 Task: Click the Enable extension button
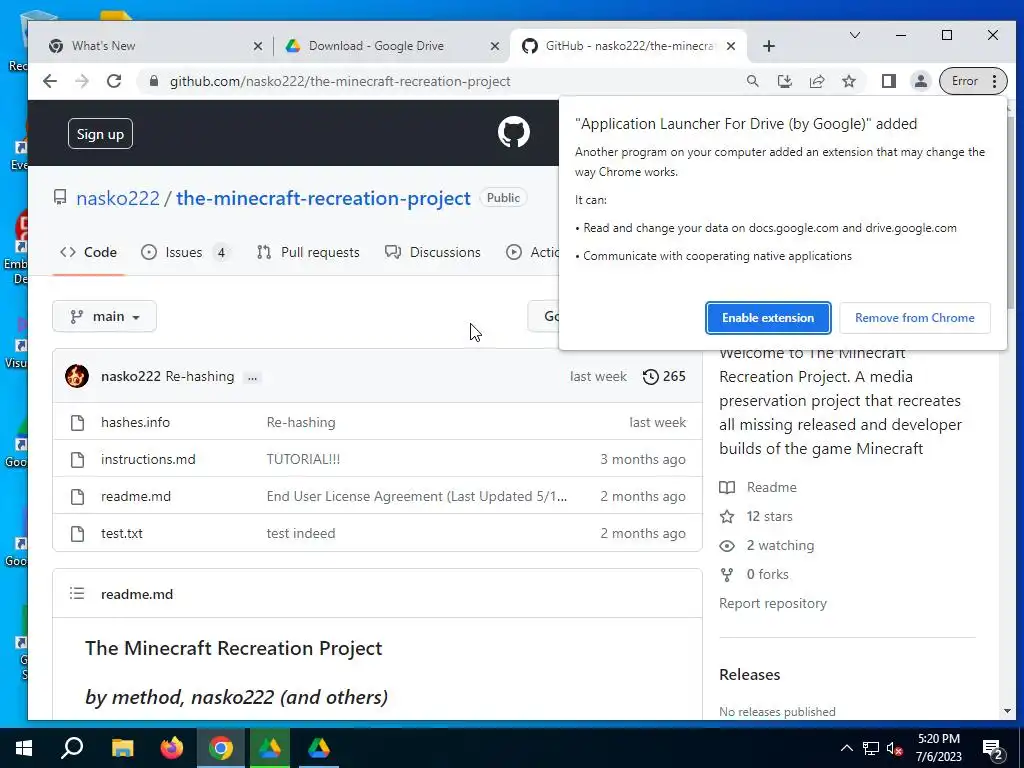[x=768, y=317]
